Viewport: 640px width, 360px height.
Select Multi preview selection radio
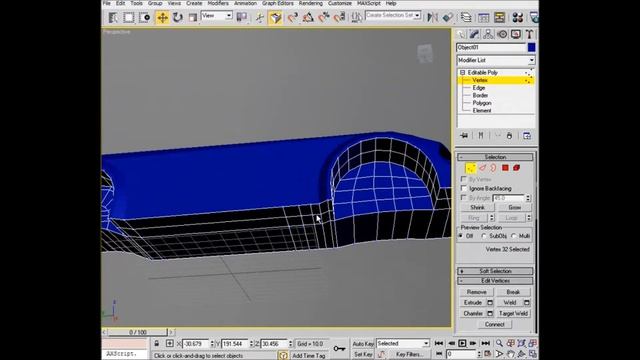pos(514,236)
